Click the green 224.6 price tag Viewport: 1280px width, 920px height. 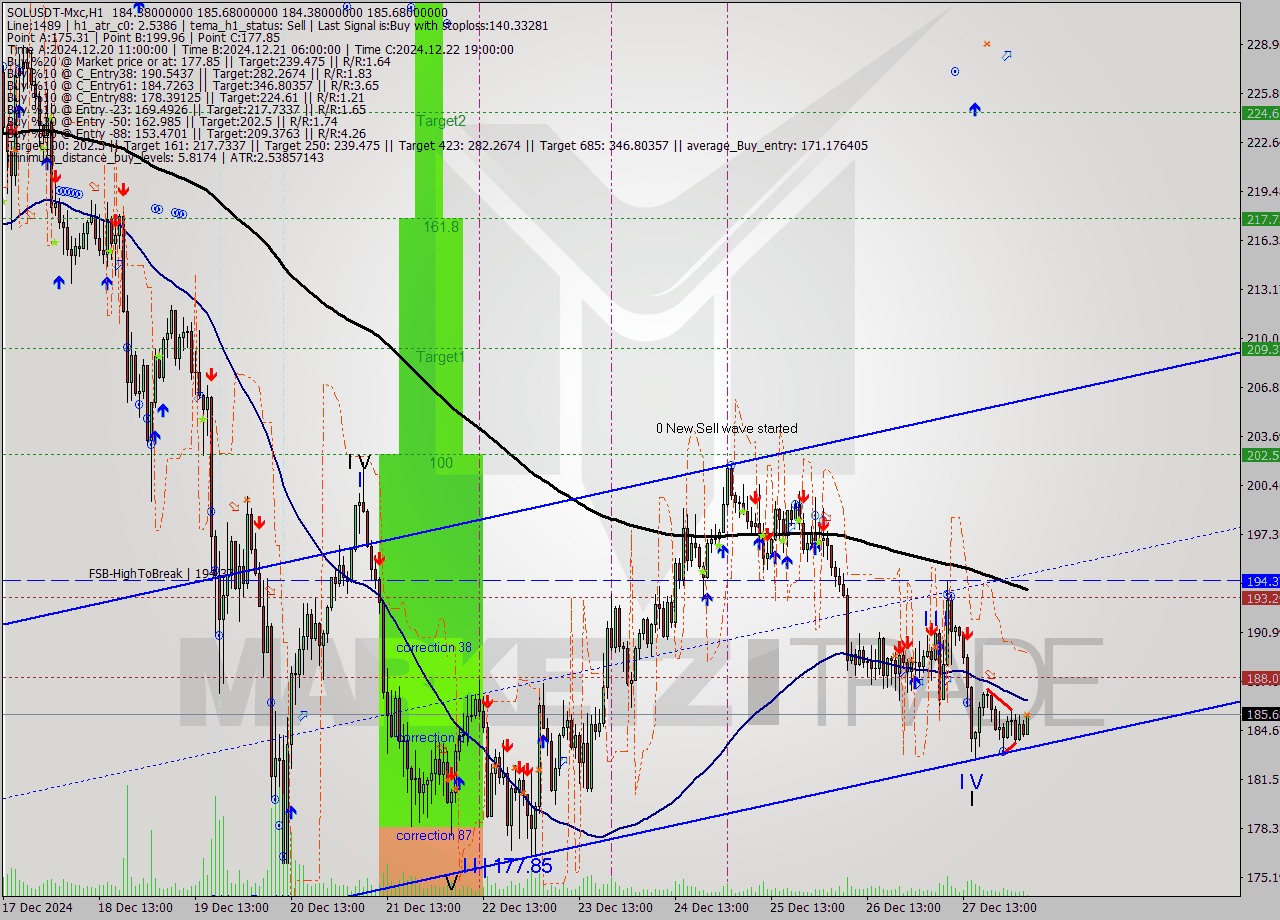(1260, 113)
